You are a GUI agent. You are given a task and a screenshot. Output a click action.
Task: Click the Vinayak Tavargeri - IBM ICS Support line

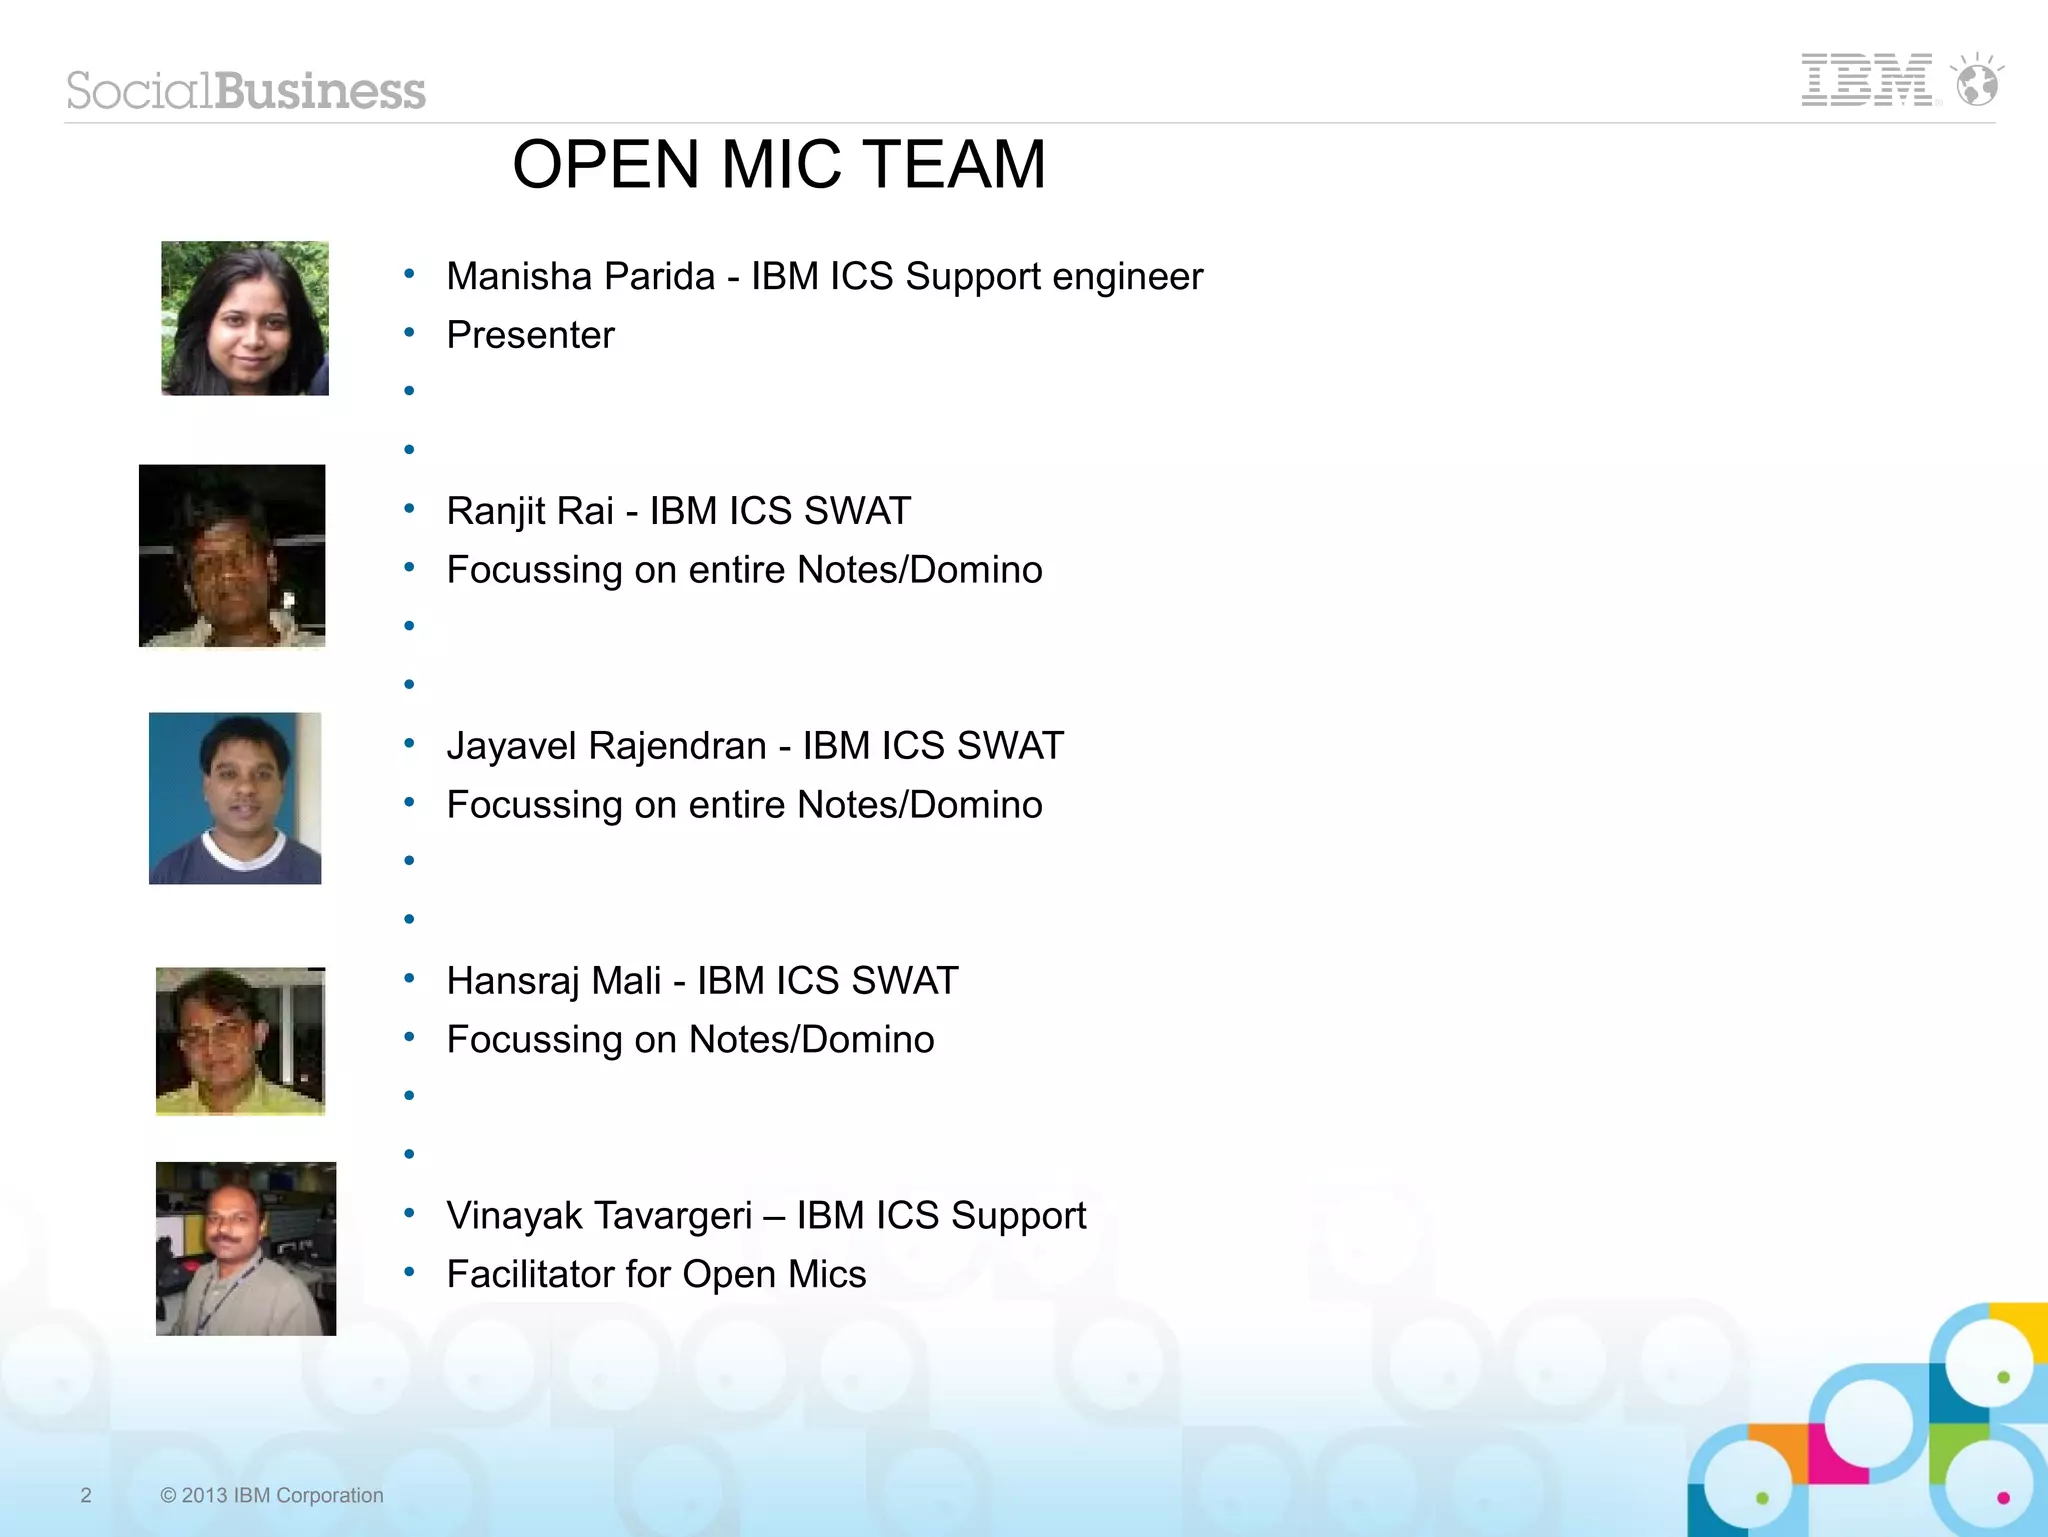766,1216
